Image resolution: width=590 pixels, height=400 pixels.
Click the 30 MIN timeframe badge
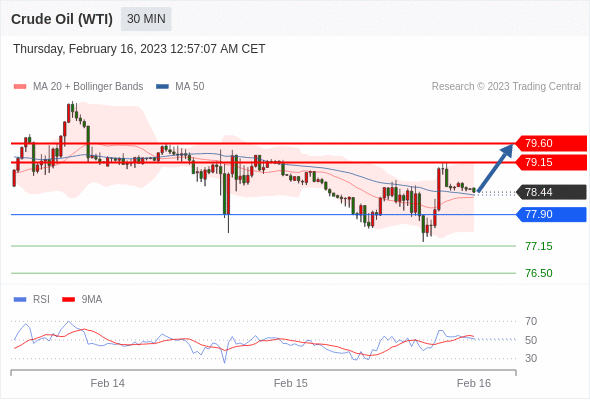coord(146,19)
